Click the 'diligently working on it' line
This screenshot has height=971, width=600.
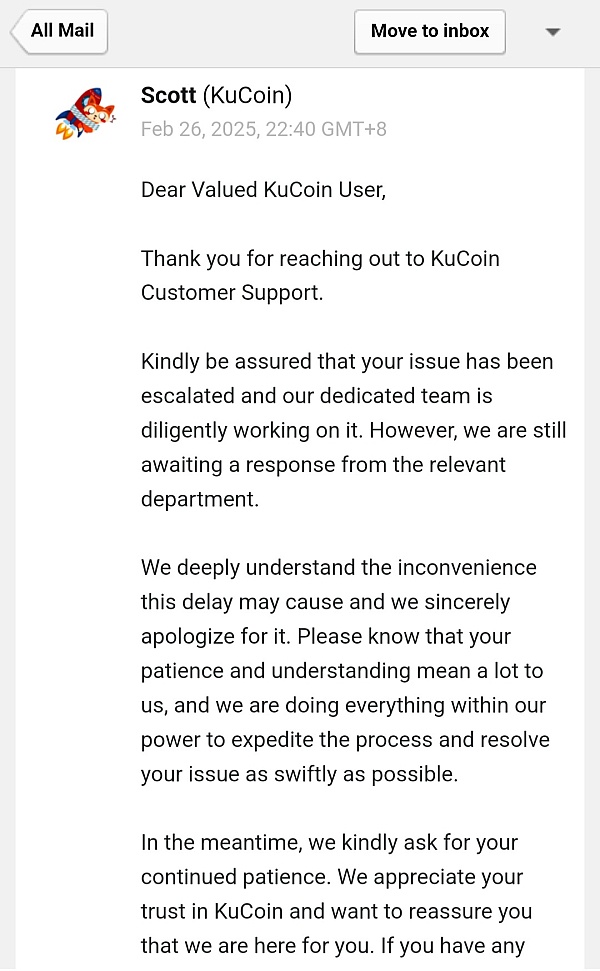coord(354,430)
